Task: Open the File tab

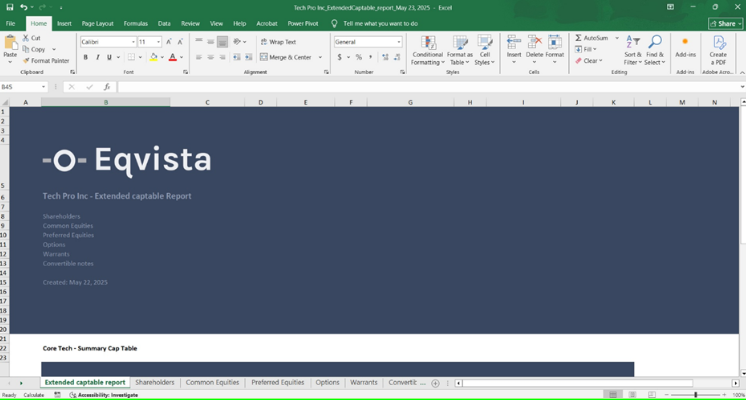Action: click(10, 23)
